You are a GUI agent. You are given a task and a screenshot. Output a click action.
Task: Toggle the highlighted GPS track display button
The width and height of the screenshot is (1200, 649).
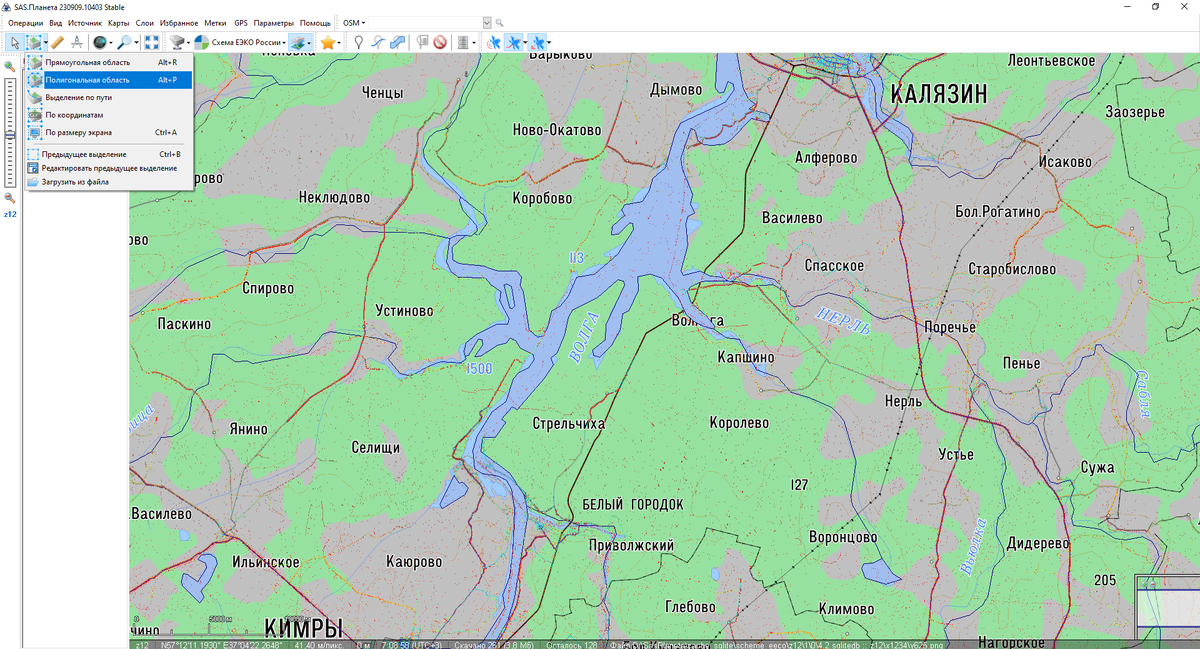512,42
